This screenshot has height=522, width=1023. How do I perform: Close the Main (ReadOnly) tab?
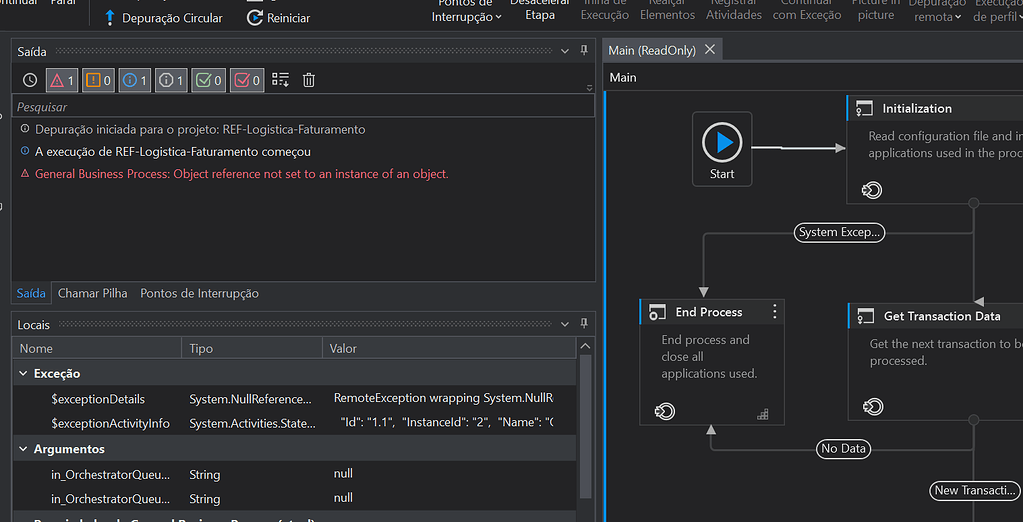(710, 50)
